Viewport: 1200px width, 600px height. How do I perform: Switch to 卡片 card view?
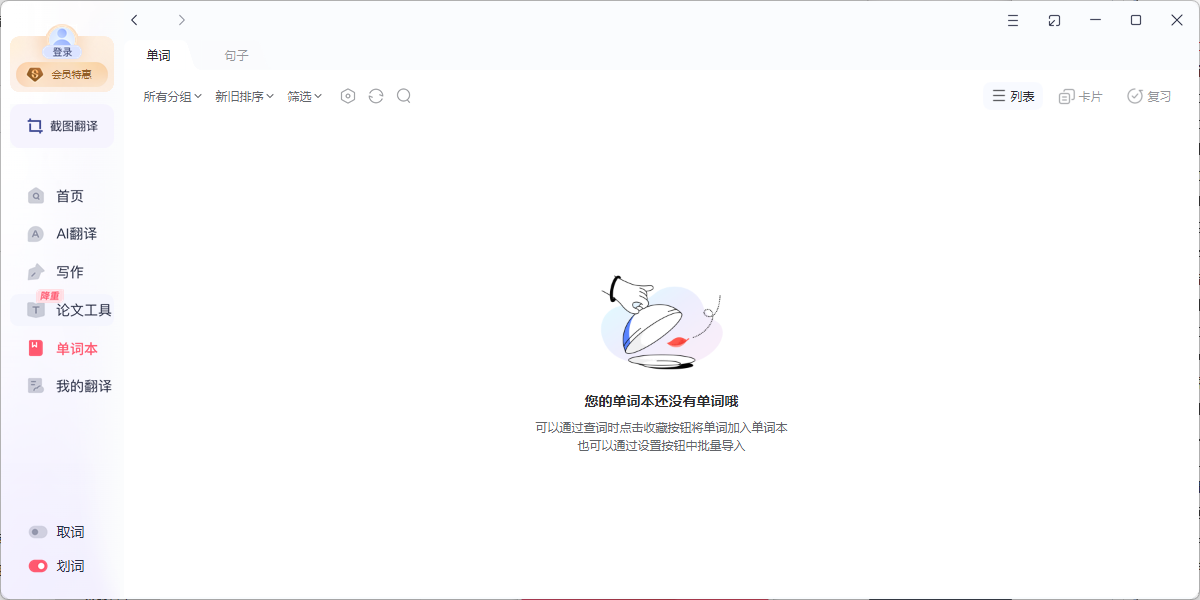(1081, 96)
